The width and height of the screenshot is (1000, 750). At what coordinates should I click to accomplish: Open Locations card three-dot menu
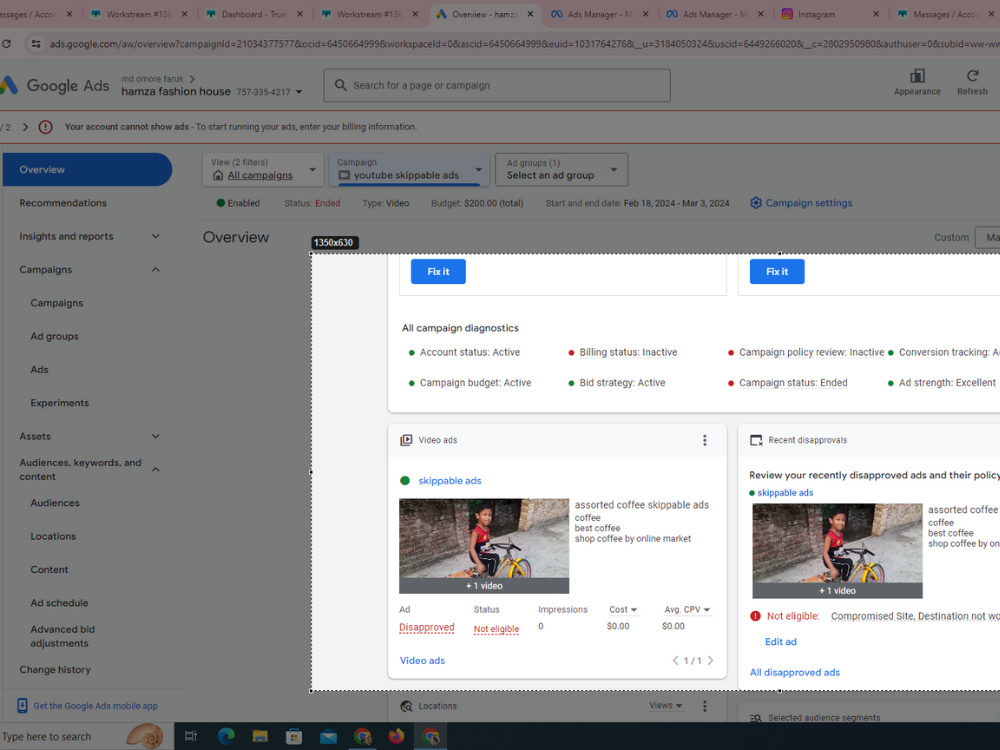tap(705, 706)
